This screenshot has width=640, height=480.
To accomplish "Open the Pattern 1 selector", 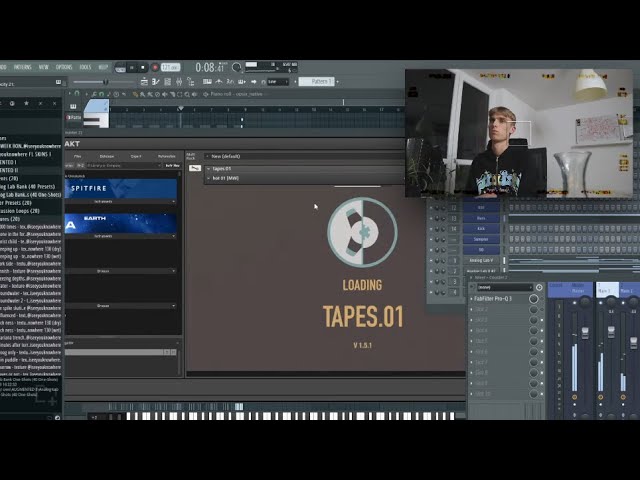I will (317, 82).
